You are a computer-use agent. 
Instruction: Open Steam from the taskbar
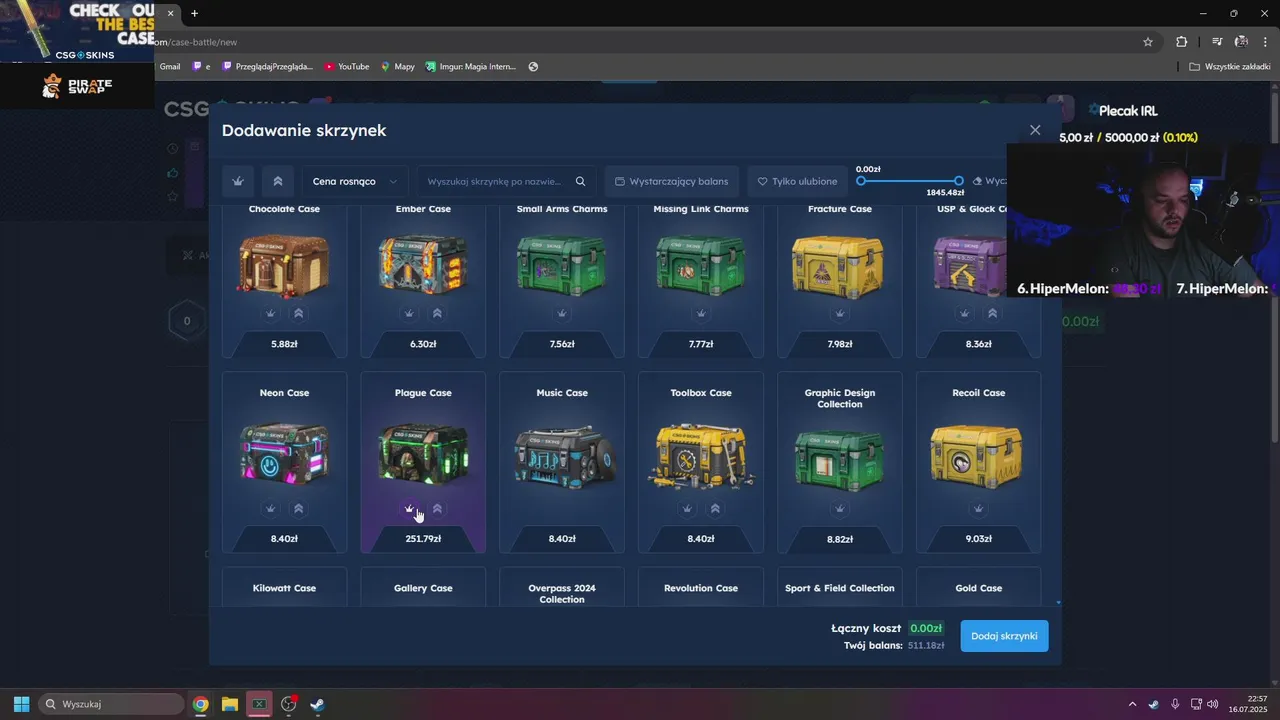(x=317, y=704)
